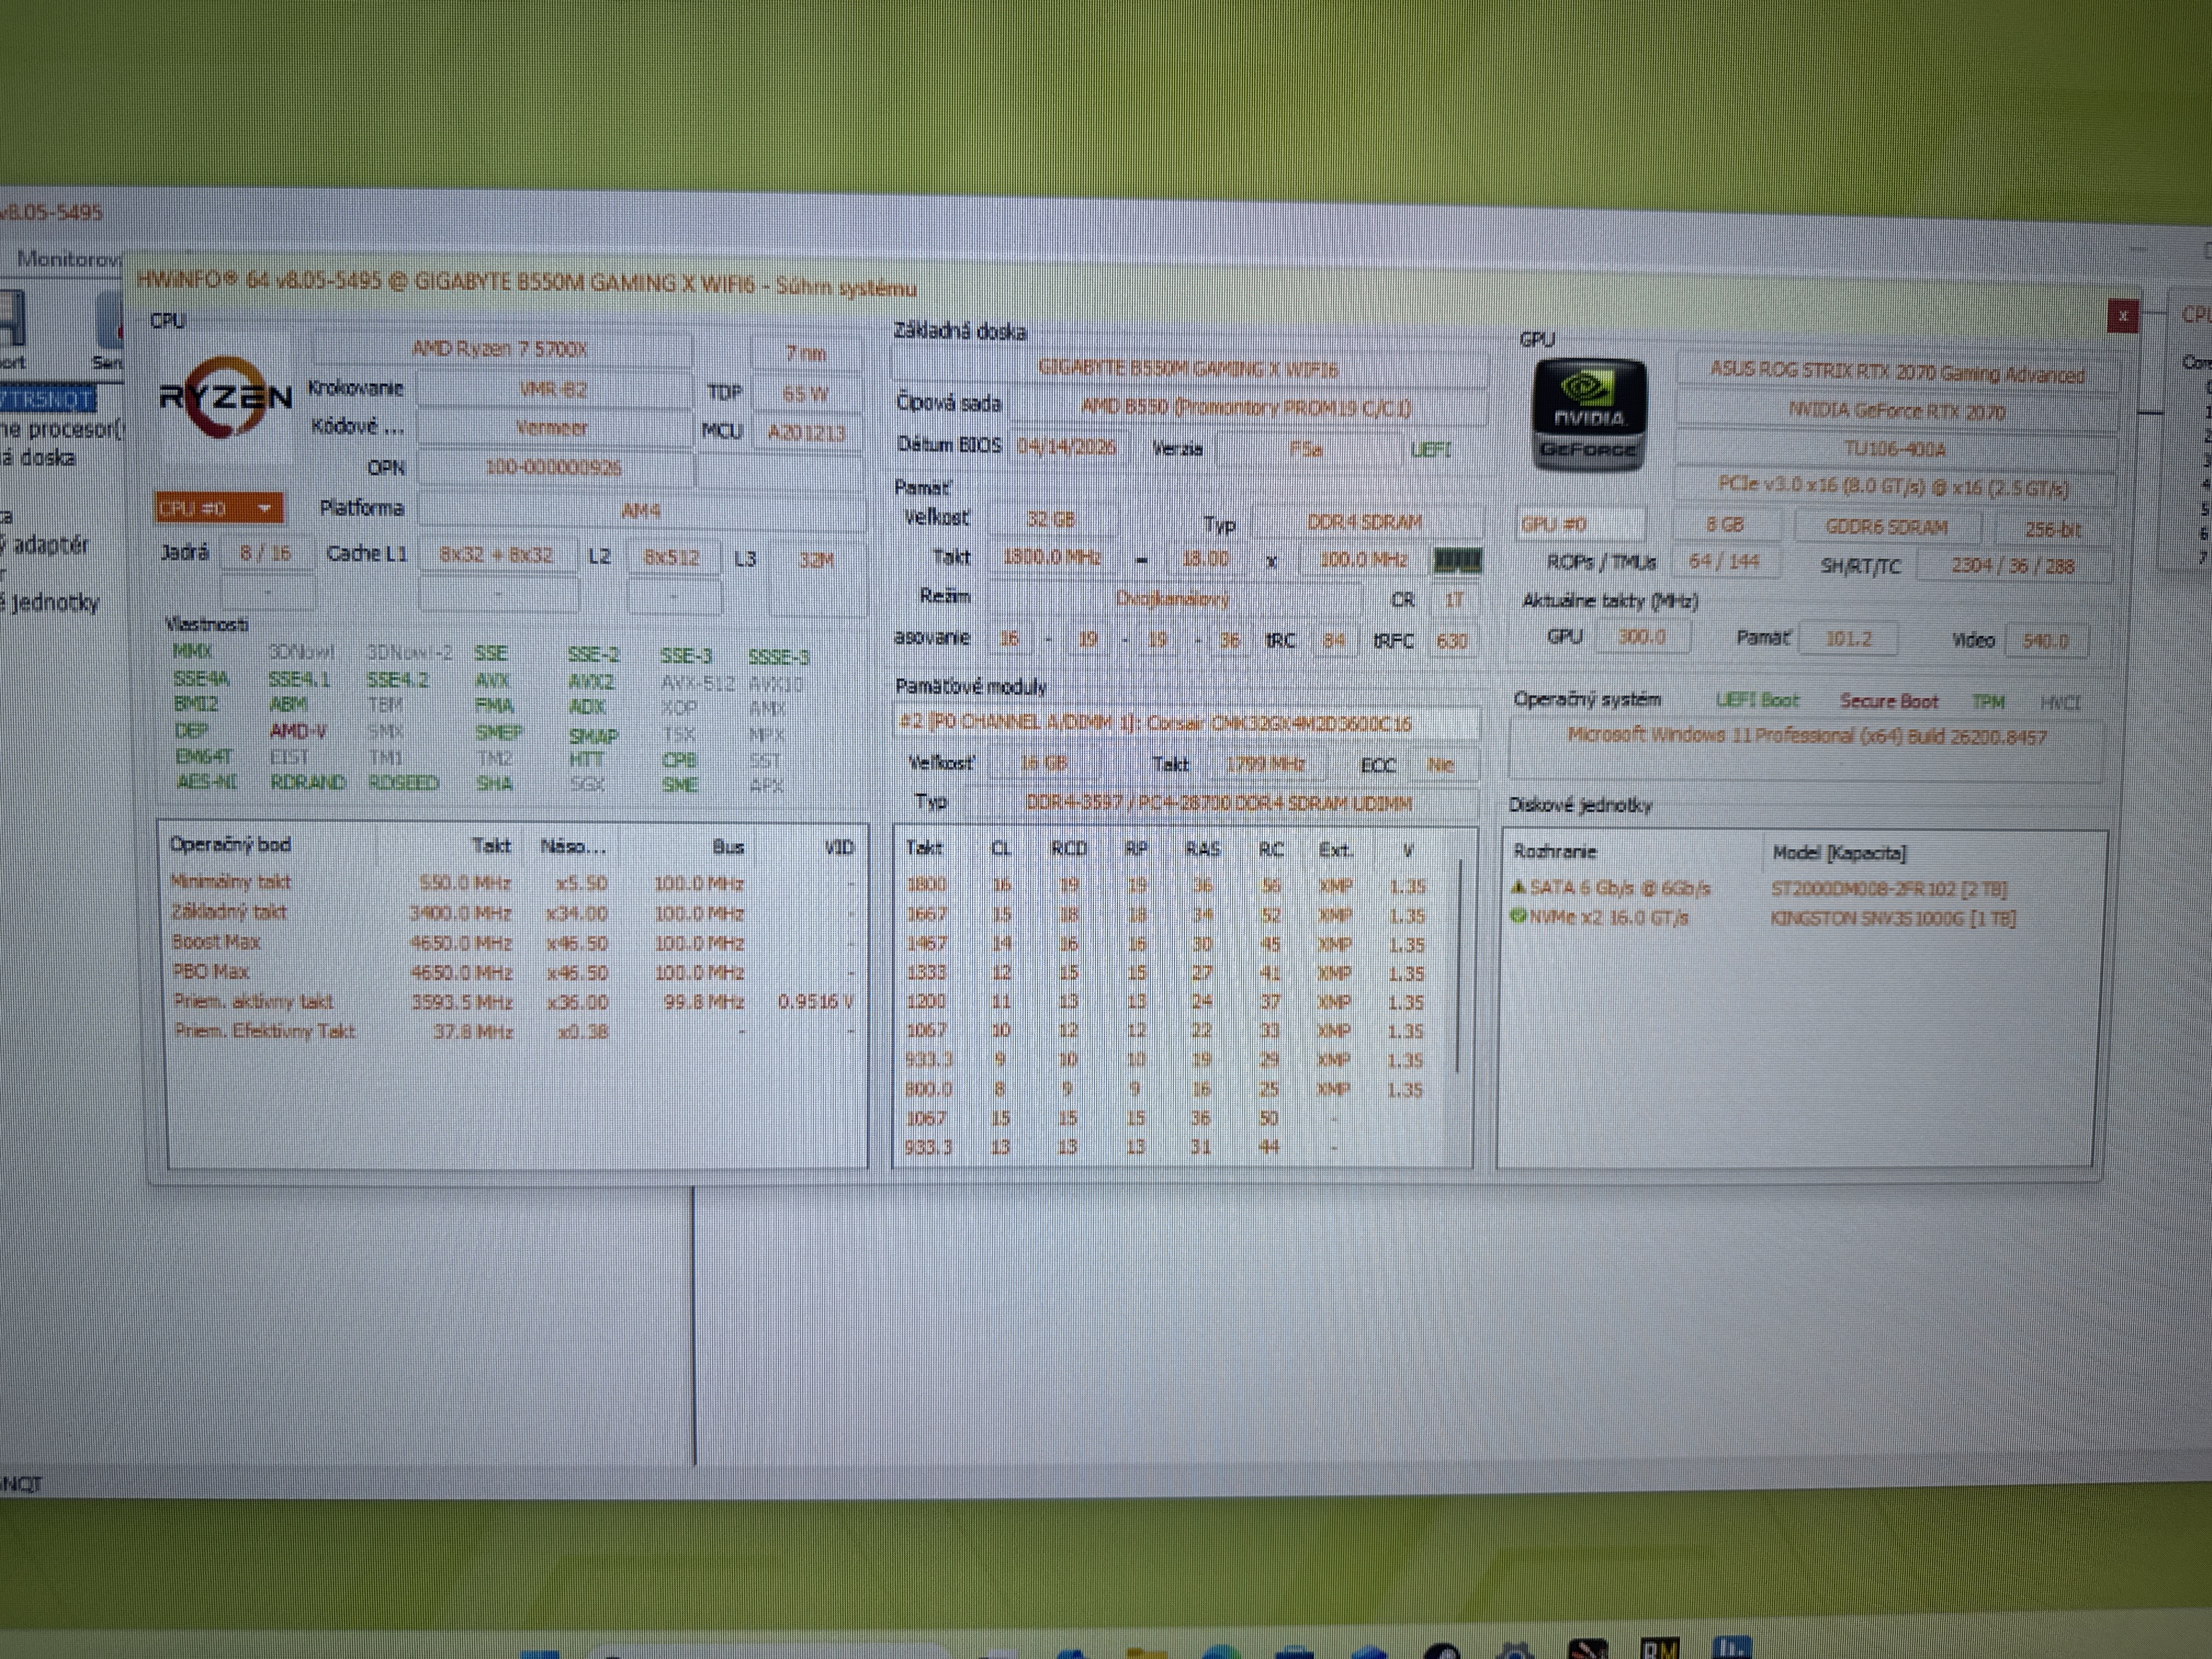Click the 'Secure Boot' status label
The width and height of the screenshot is (2212, 1659).
coord(1889,702)
